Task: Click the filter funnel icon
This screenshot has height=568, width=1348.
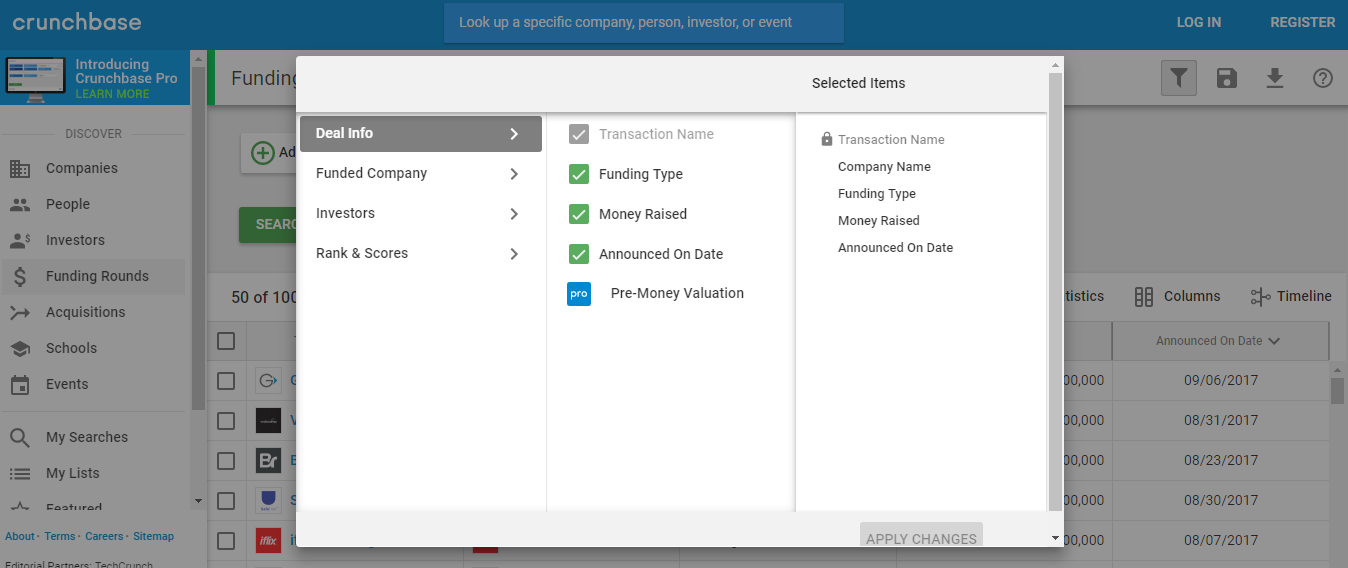Action: [1179, 78]
